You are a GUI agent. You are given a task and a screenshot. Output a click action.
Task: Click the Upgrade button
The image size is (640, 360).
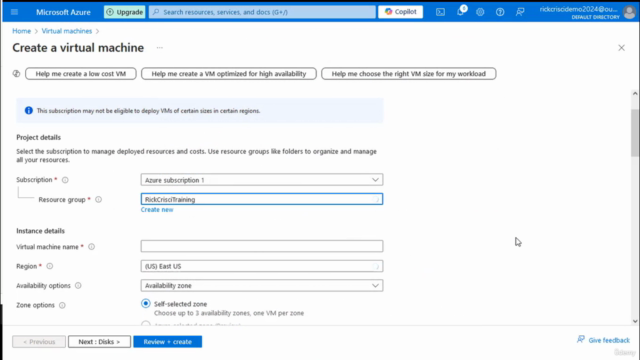click(124, 12)
